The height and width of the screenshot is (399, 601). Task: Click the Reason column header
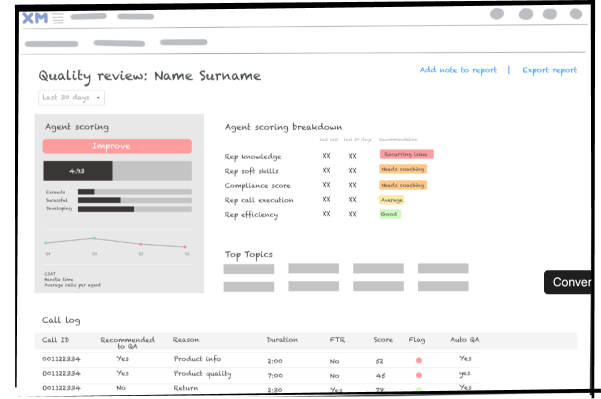pyautogui.click(x=186, y=340)
